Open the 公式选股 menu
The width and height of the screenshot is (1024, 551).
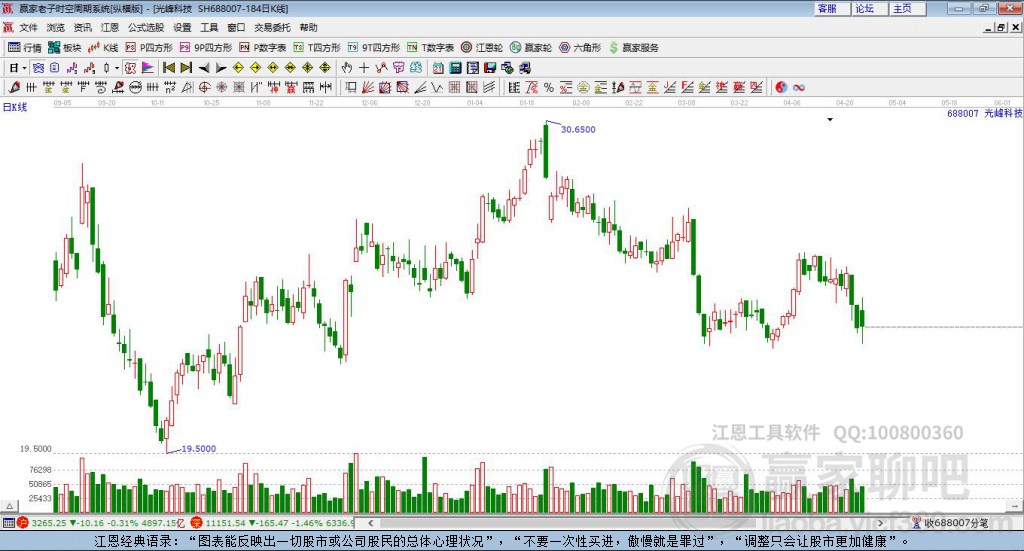pos(146,27)
